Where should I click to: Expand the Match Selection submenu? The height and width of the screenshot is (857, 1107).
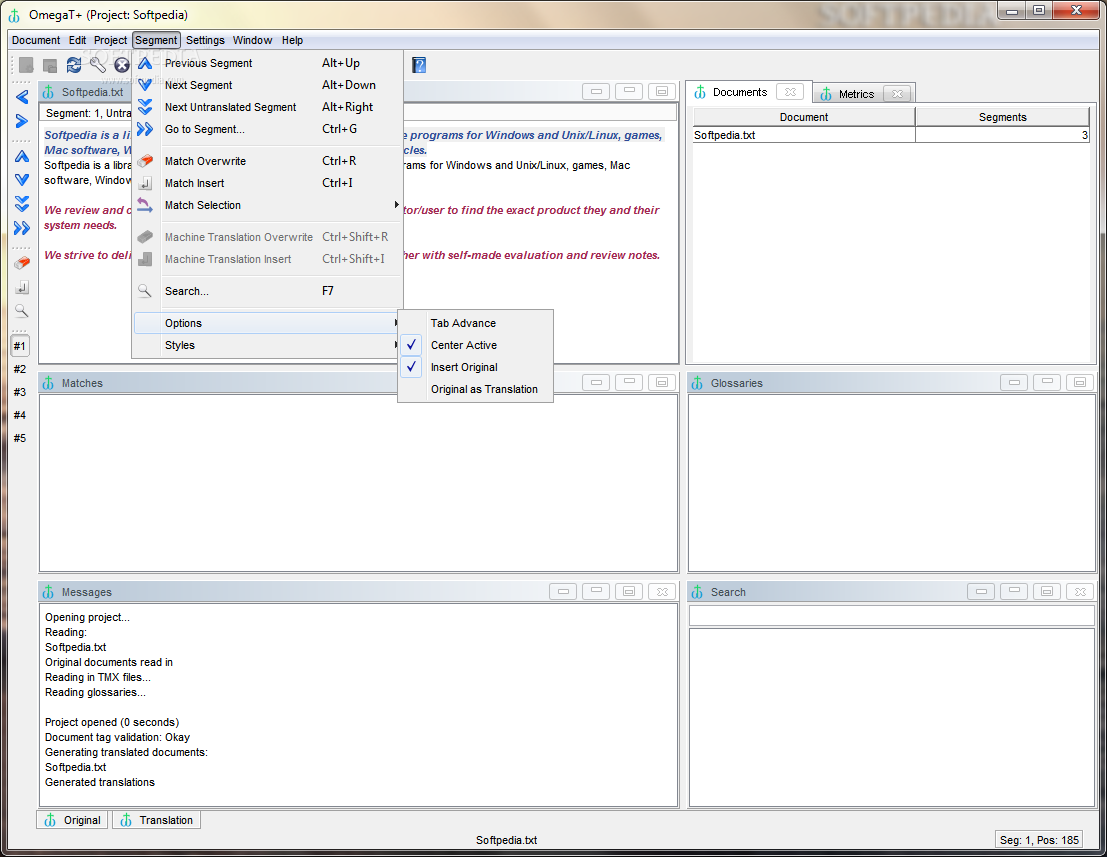(x=268, y=205)
